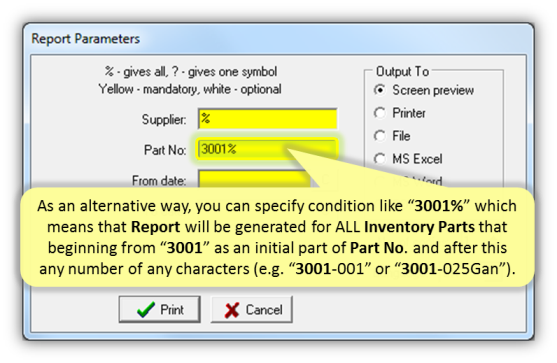Click the wildcard hint text about % and ?
557x363 pixels.
point(190,72)
